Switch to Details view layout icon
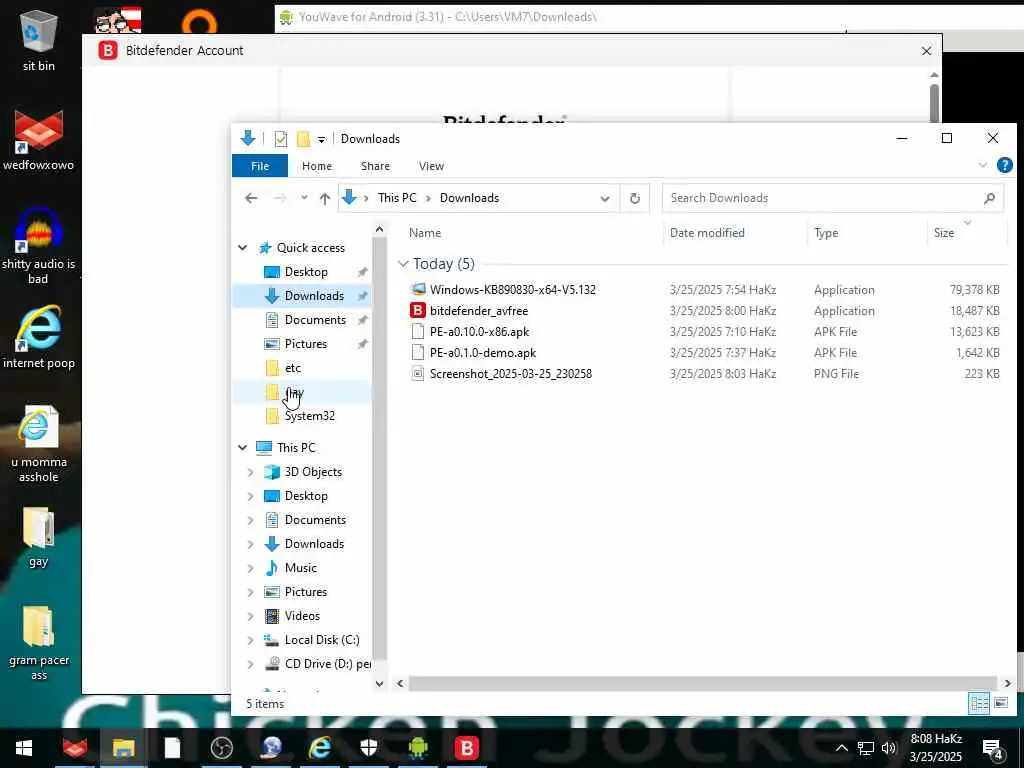The width and height of the screenshot is (1024, 768). pos(978,703)
